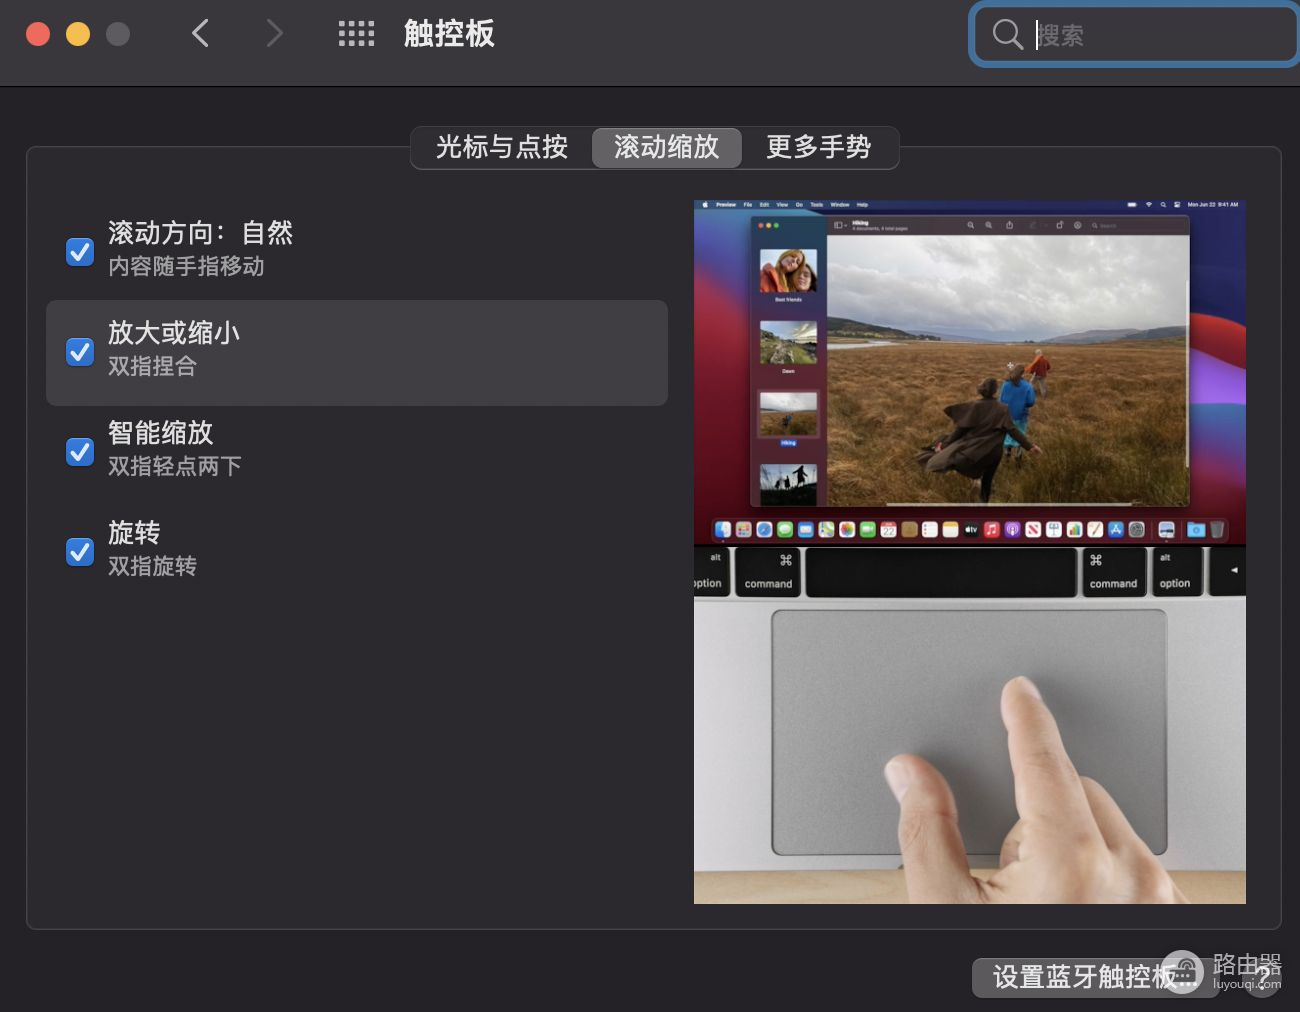Click the magnifier icon in the search box
Screen dimensions: 1300x1012
pyautogui.click(x=1007, y=35)
